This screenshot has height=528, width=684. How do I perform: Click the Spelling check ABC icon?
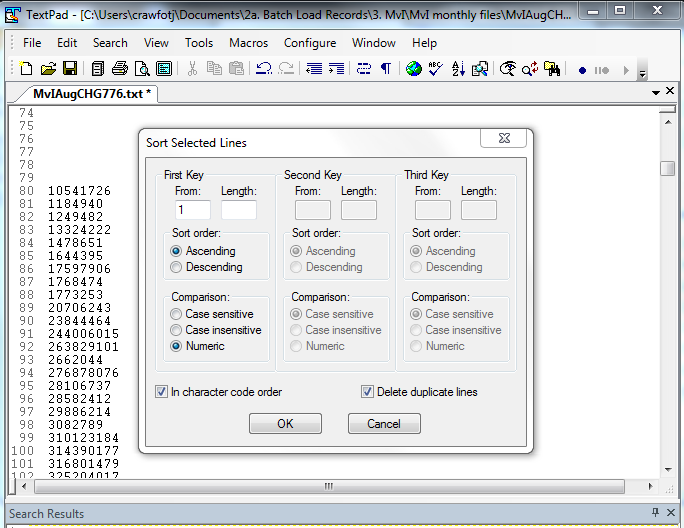coord(435,69)
